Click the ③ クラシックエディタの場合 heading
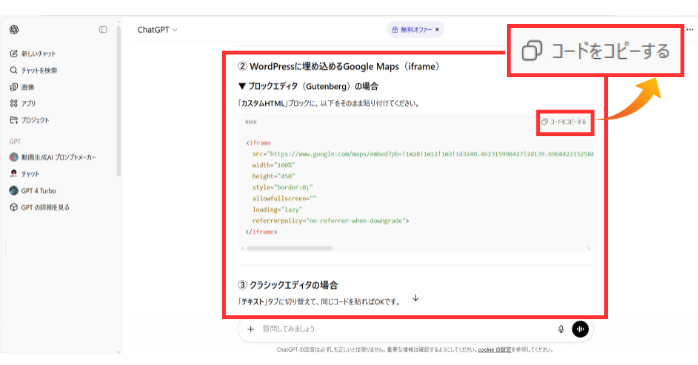The height and width of the screenshot is (365, 698). (288, 285)
